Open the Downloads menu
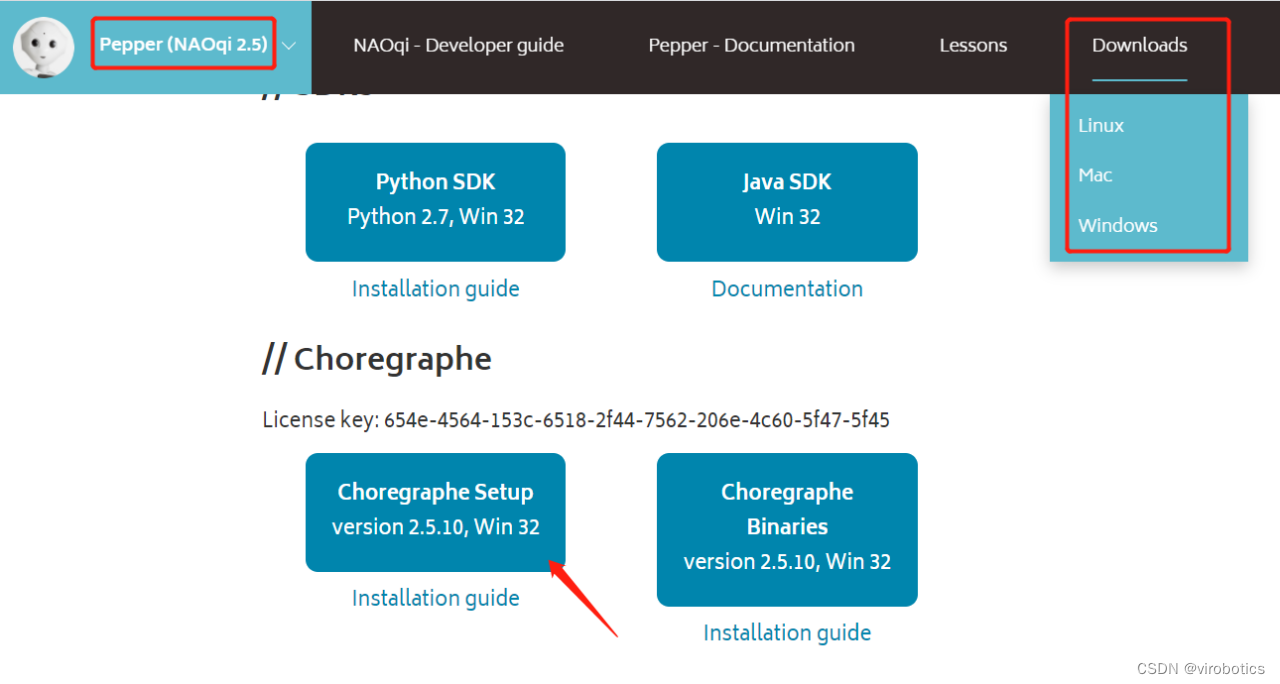 pos(1139,45)
